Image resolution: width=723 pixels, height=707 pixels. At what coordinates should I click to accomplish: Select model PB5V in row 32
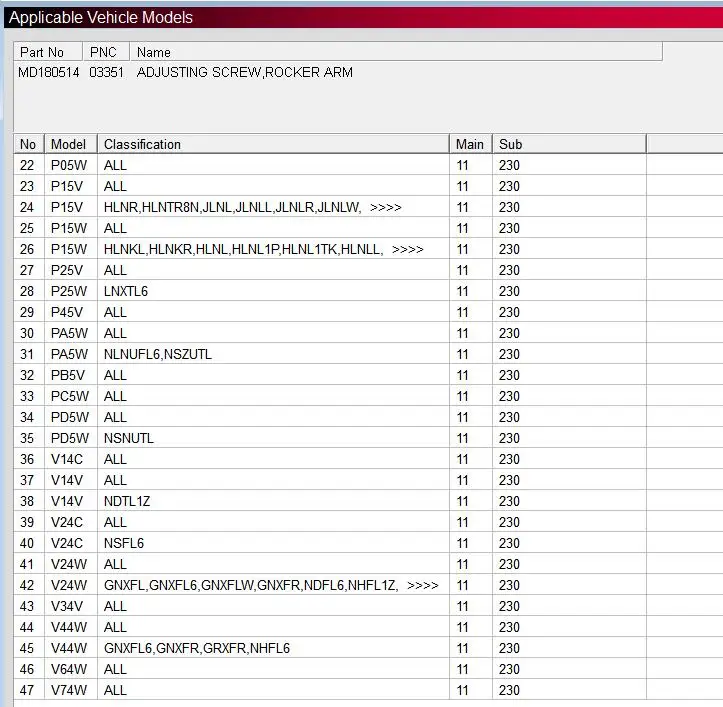[68, 375]
